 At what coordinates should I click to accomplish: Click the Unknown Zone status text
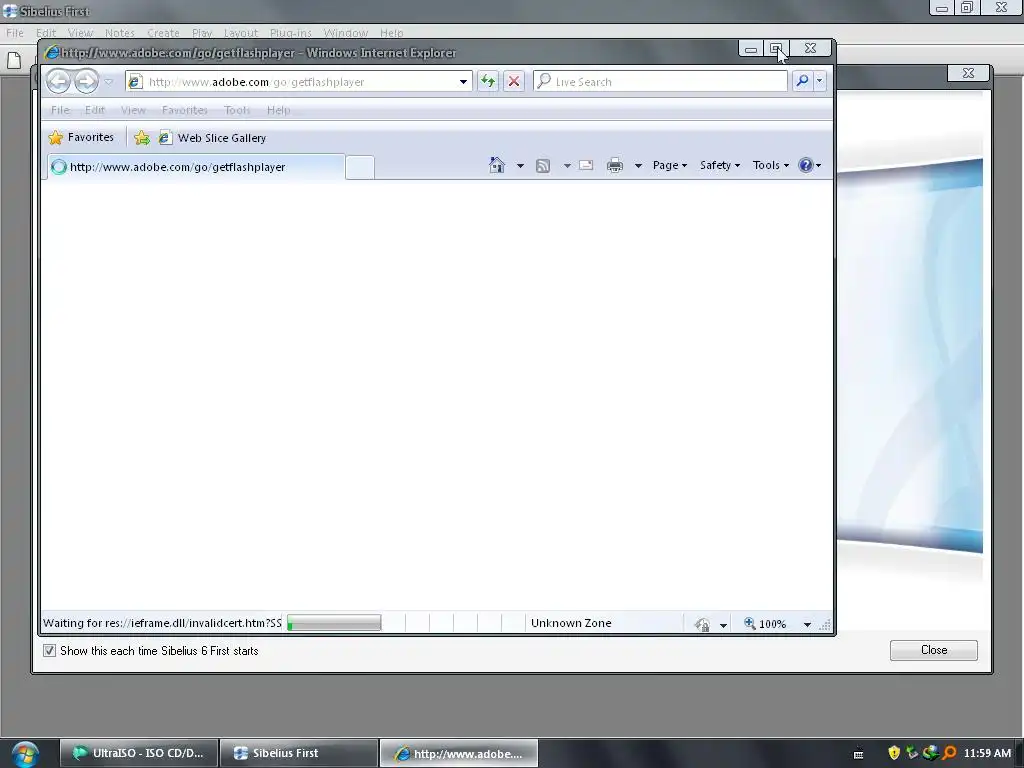571,623
